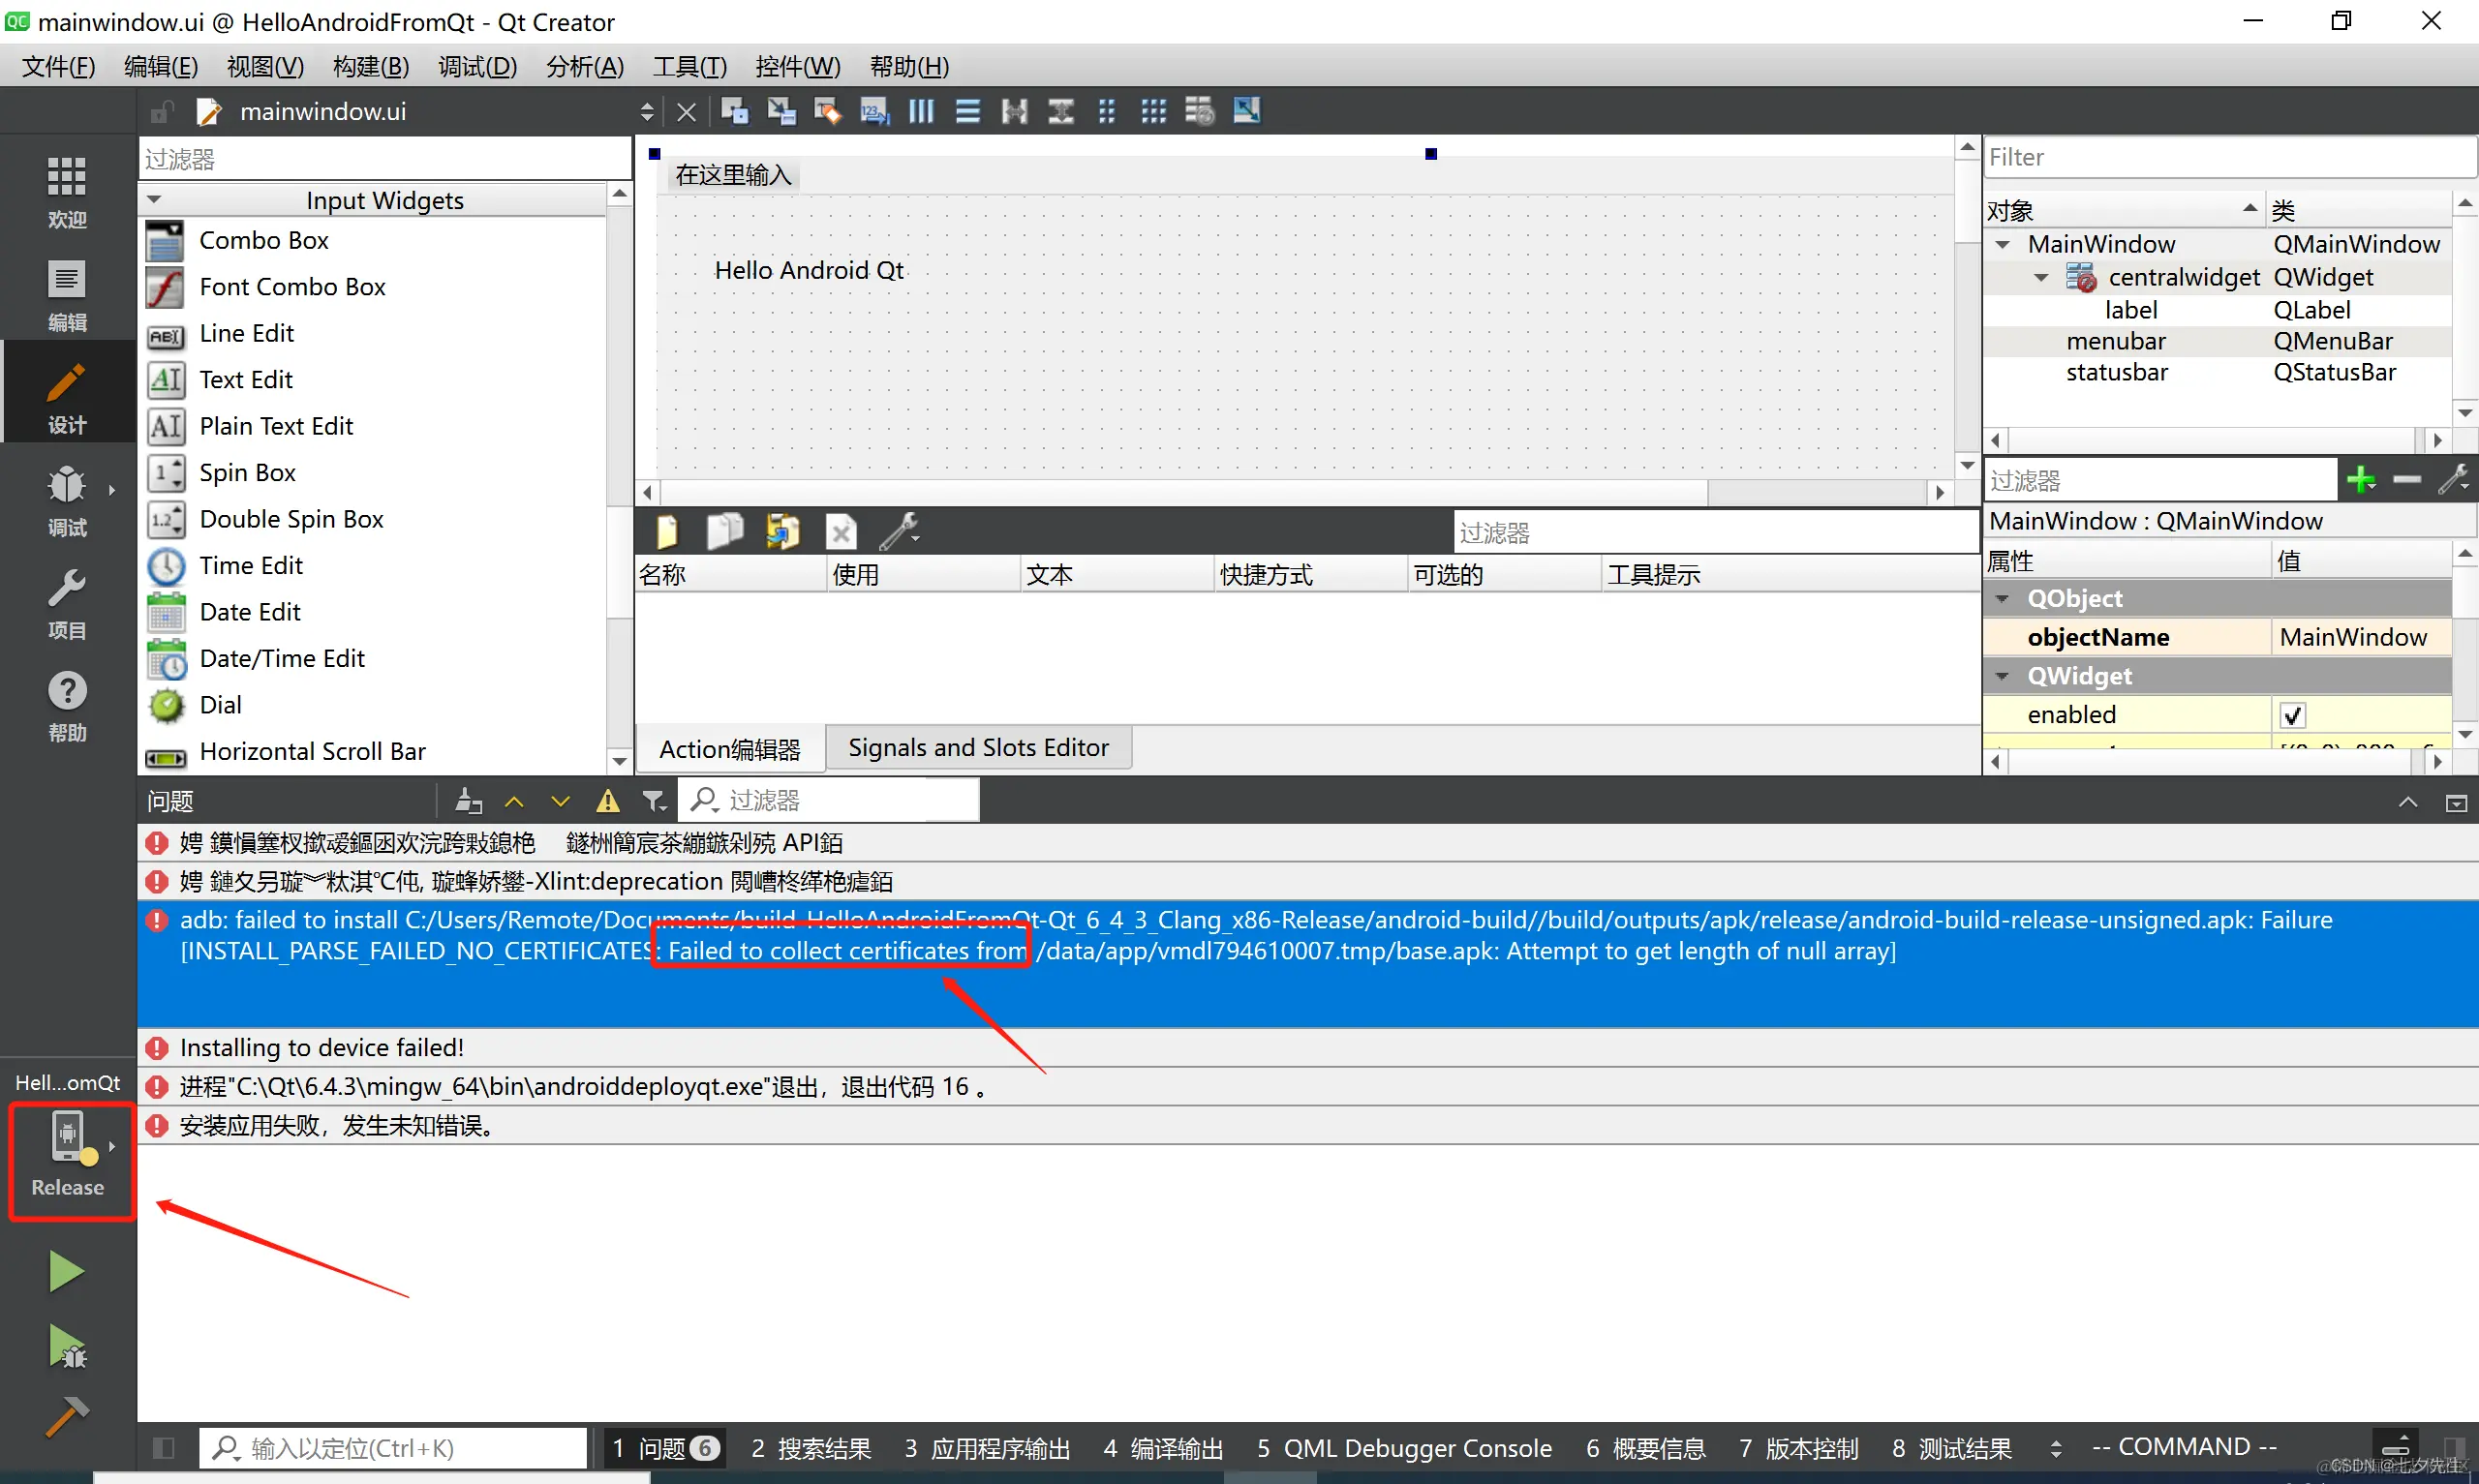The height and width of the screenshot is (1484, 2479).
Task: Toggle show warnings in the Issues pane
Action: tap(607, 801)
